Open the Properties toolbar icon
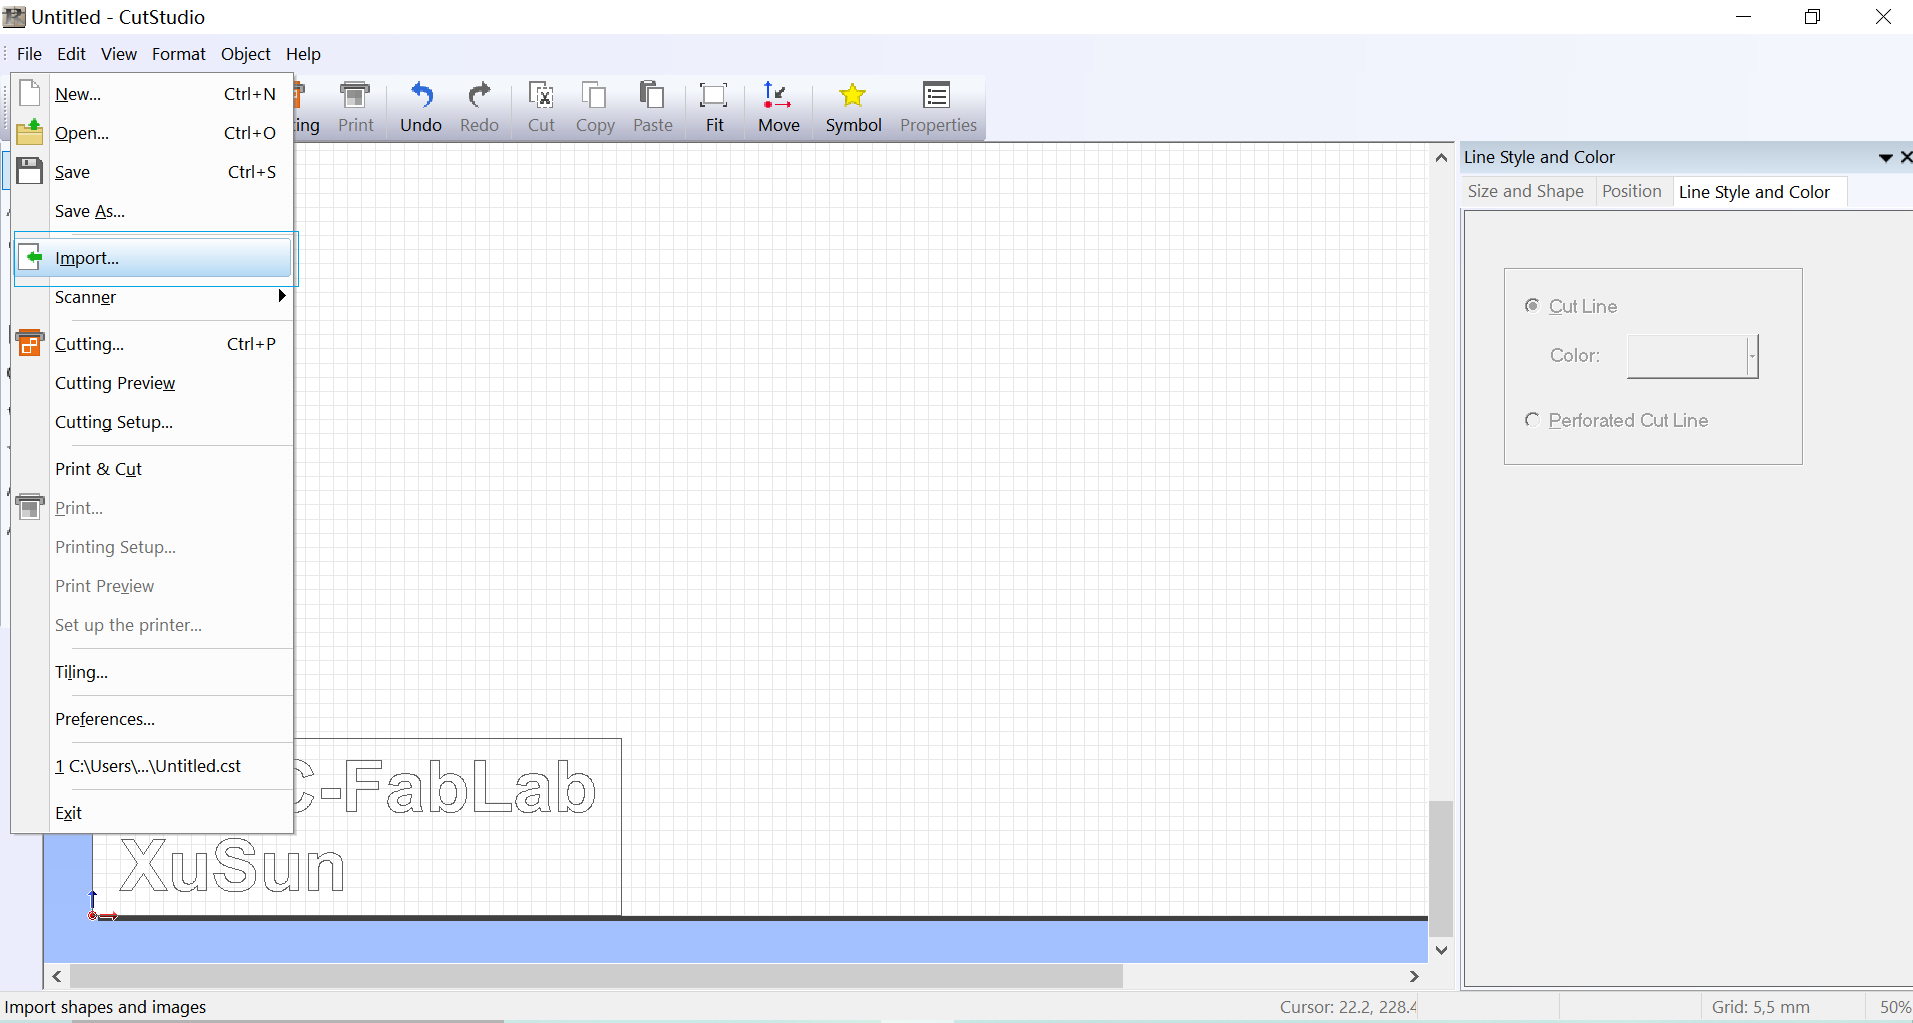1913x1023 pixels. (x=938, y=107)
